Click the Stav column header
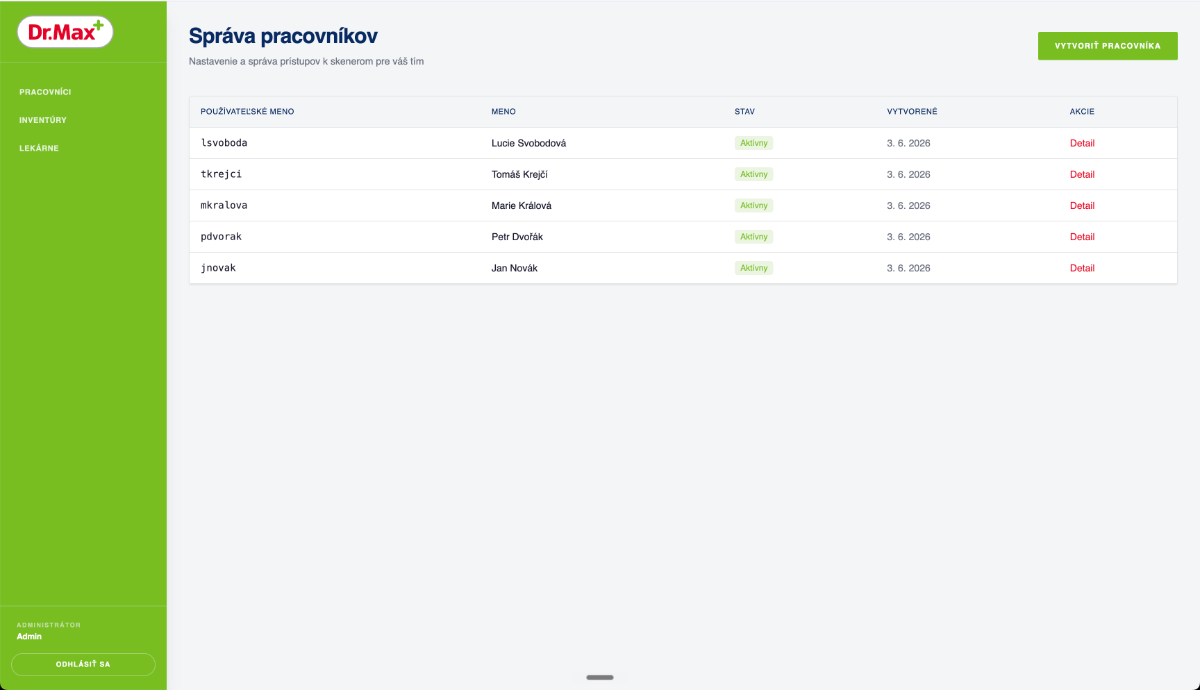The height and width of the screenshot is (690, 1200). point(744,112)
